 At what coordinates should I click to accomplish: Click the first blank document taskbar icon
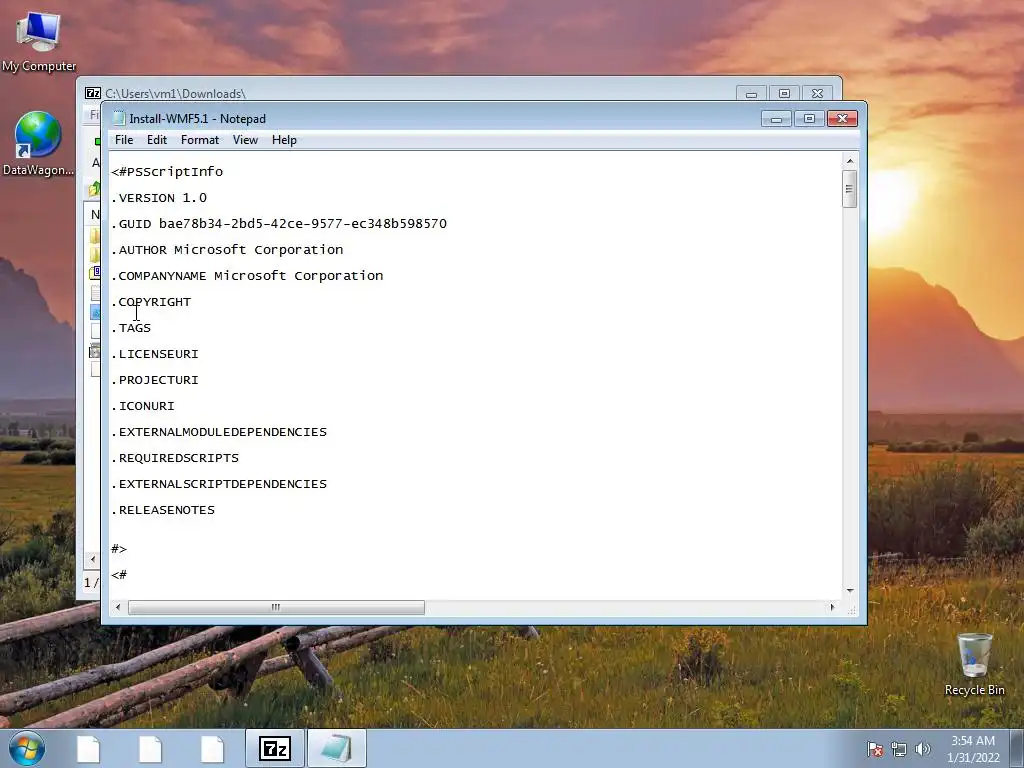[x=88, y=749]
